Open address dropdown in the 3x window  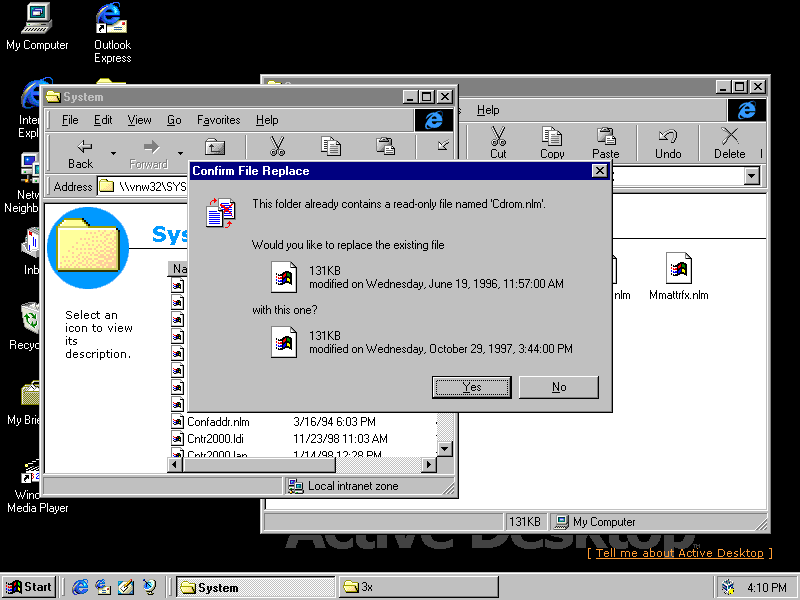pos(751,176)
